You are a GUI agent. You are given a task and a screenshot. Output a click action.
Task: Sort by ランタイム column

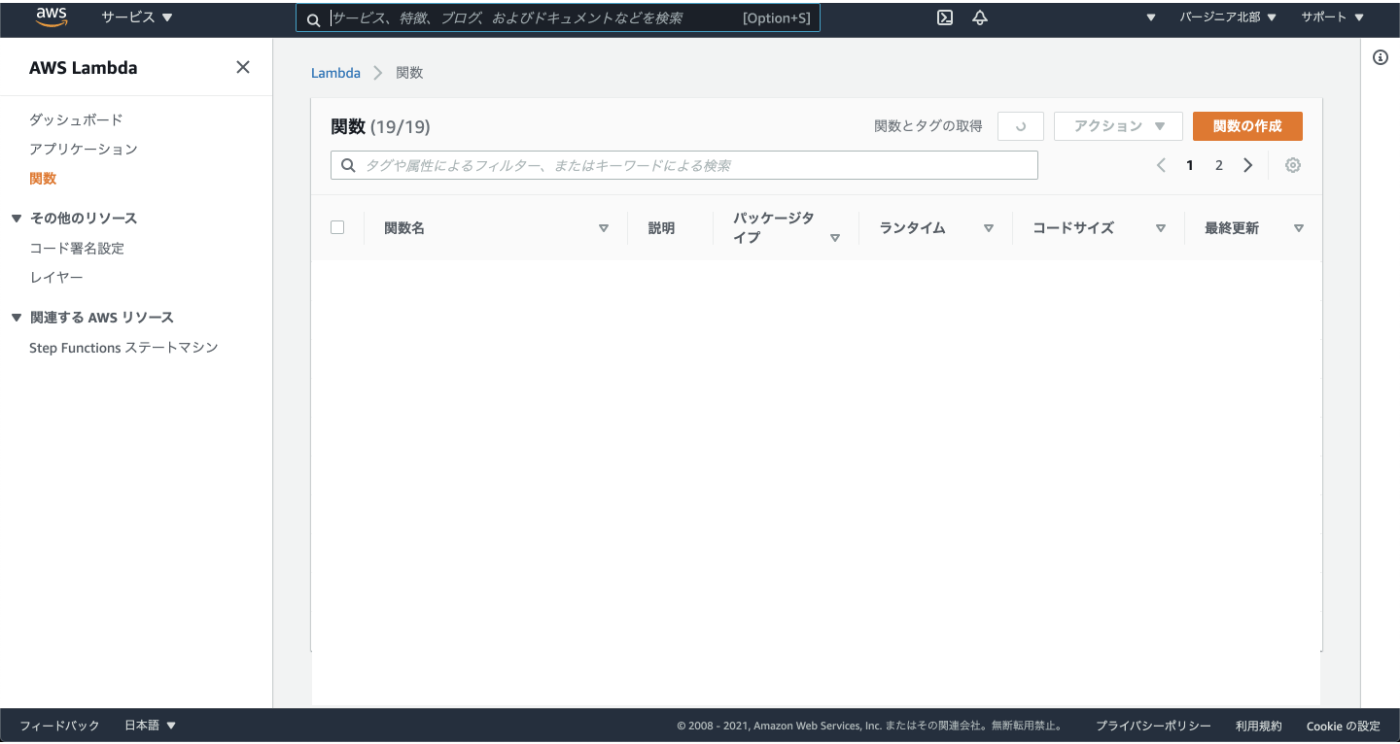tap(988, 228)
